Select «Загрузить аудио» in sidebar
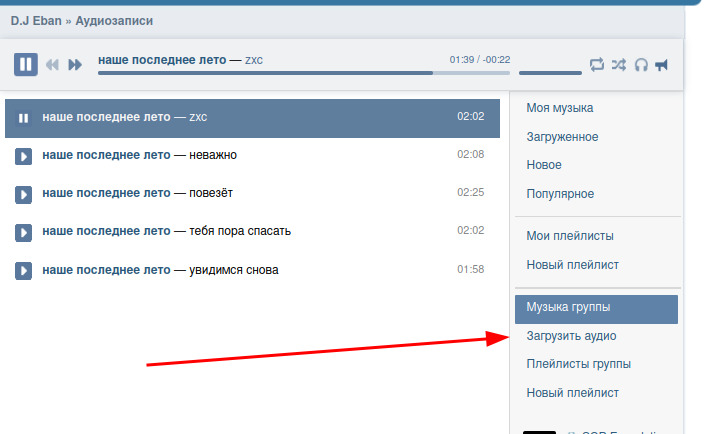The image size is (711, 434). coord(571,336)
